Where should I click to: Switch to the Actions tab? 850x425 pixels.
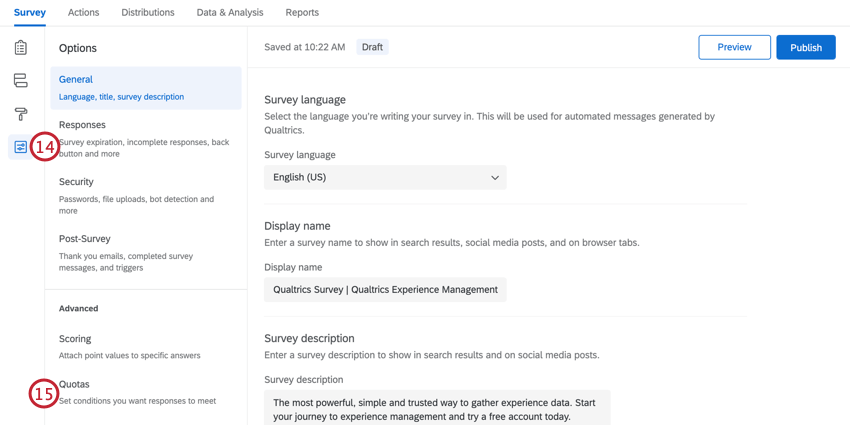click(x=83, y=13)
